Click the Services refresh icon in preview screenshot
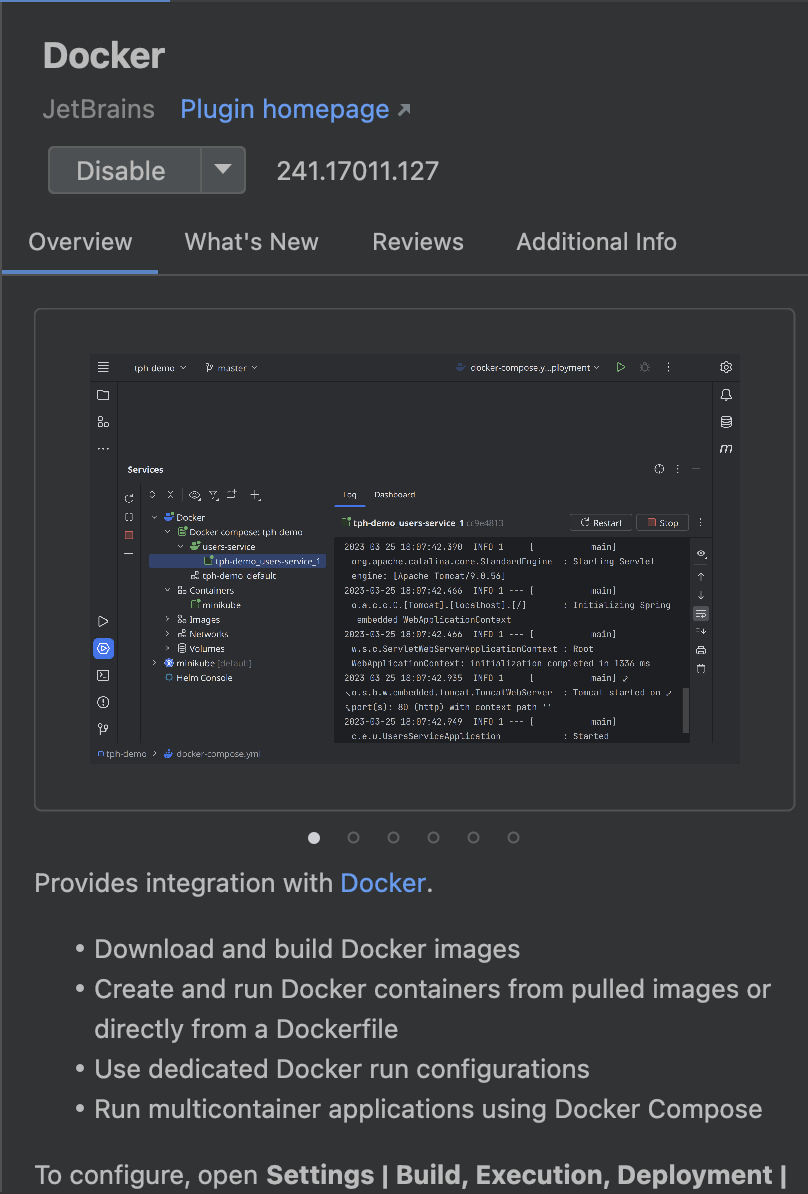The width and height of the screenshot is (808, 1194). click(x=129, y=498)
